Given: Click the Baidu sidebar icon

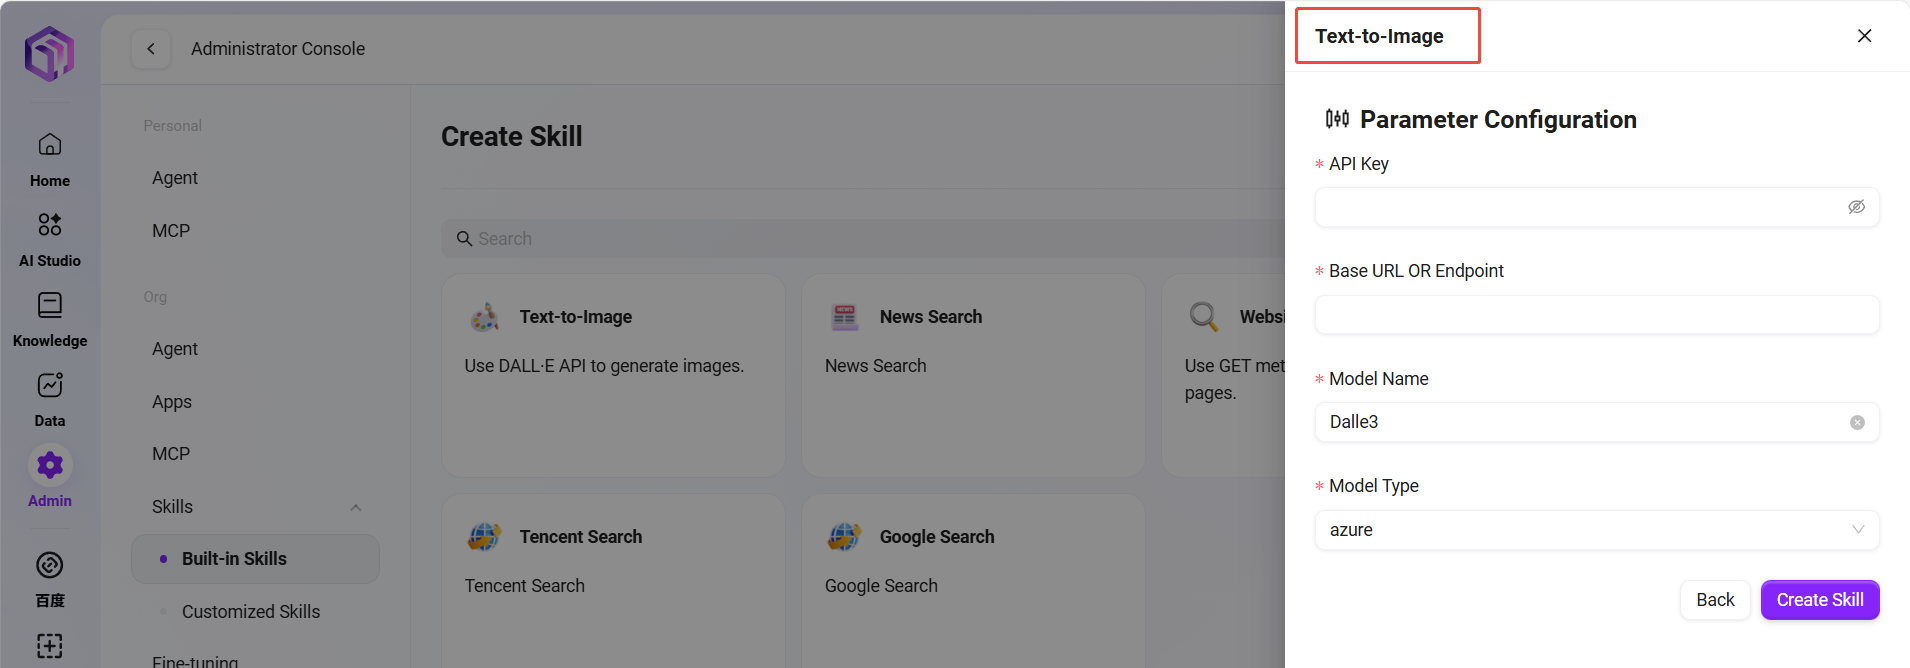Looking at the screenshot, I should click(x=50, y=566).
